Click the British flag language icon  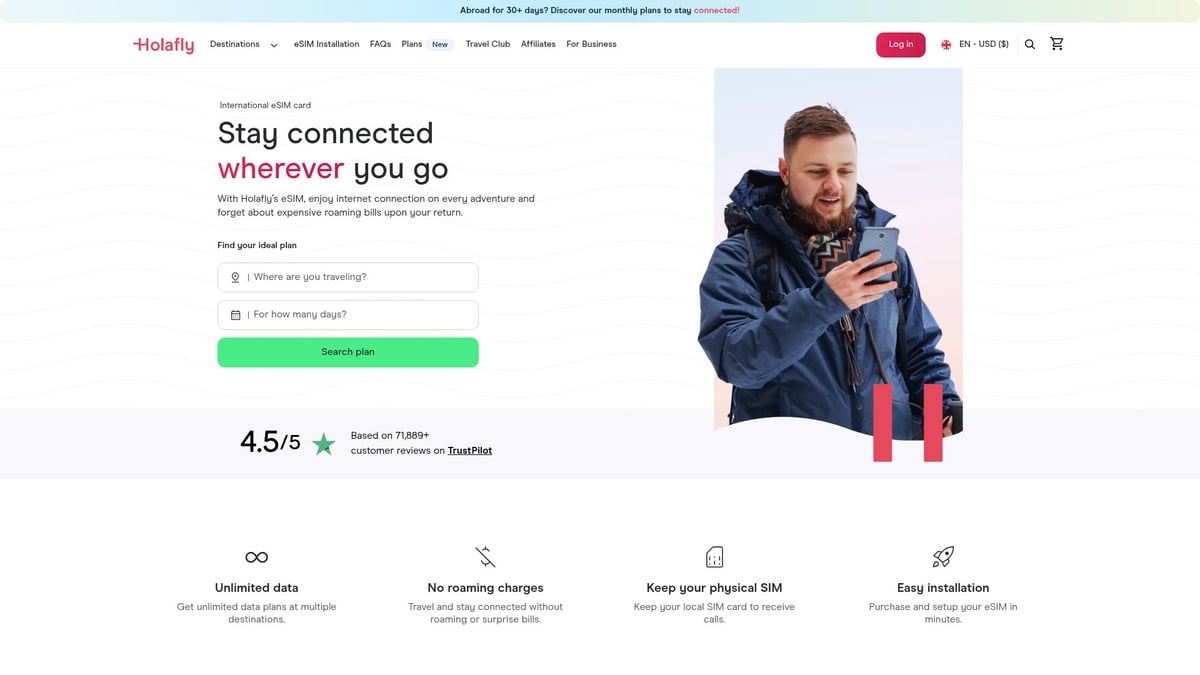[945, 44]
